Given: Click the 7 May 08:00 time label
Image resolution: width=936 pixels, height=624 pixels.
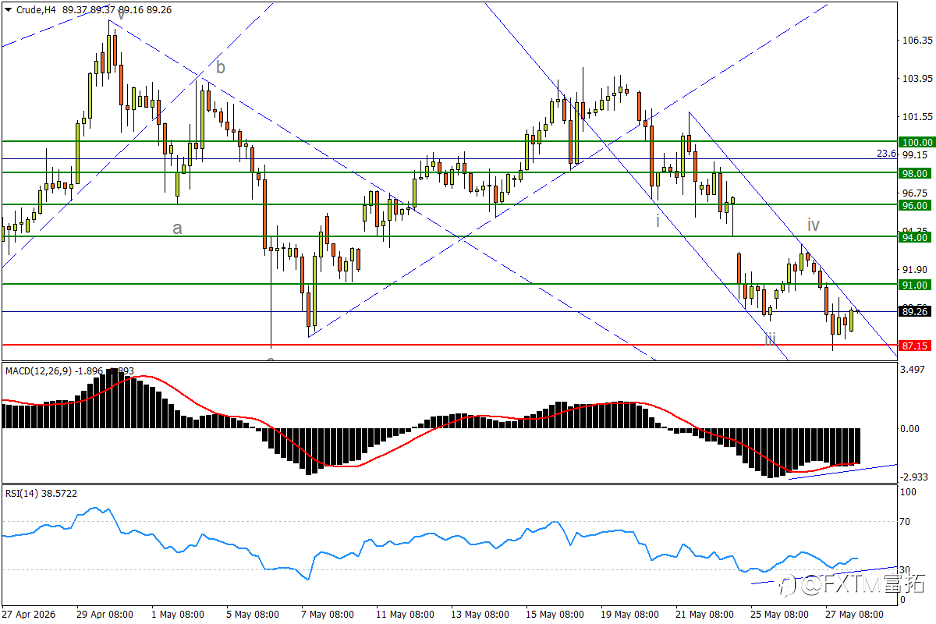Looking at the screenshot, I should [327, 614].
